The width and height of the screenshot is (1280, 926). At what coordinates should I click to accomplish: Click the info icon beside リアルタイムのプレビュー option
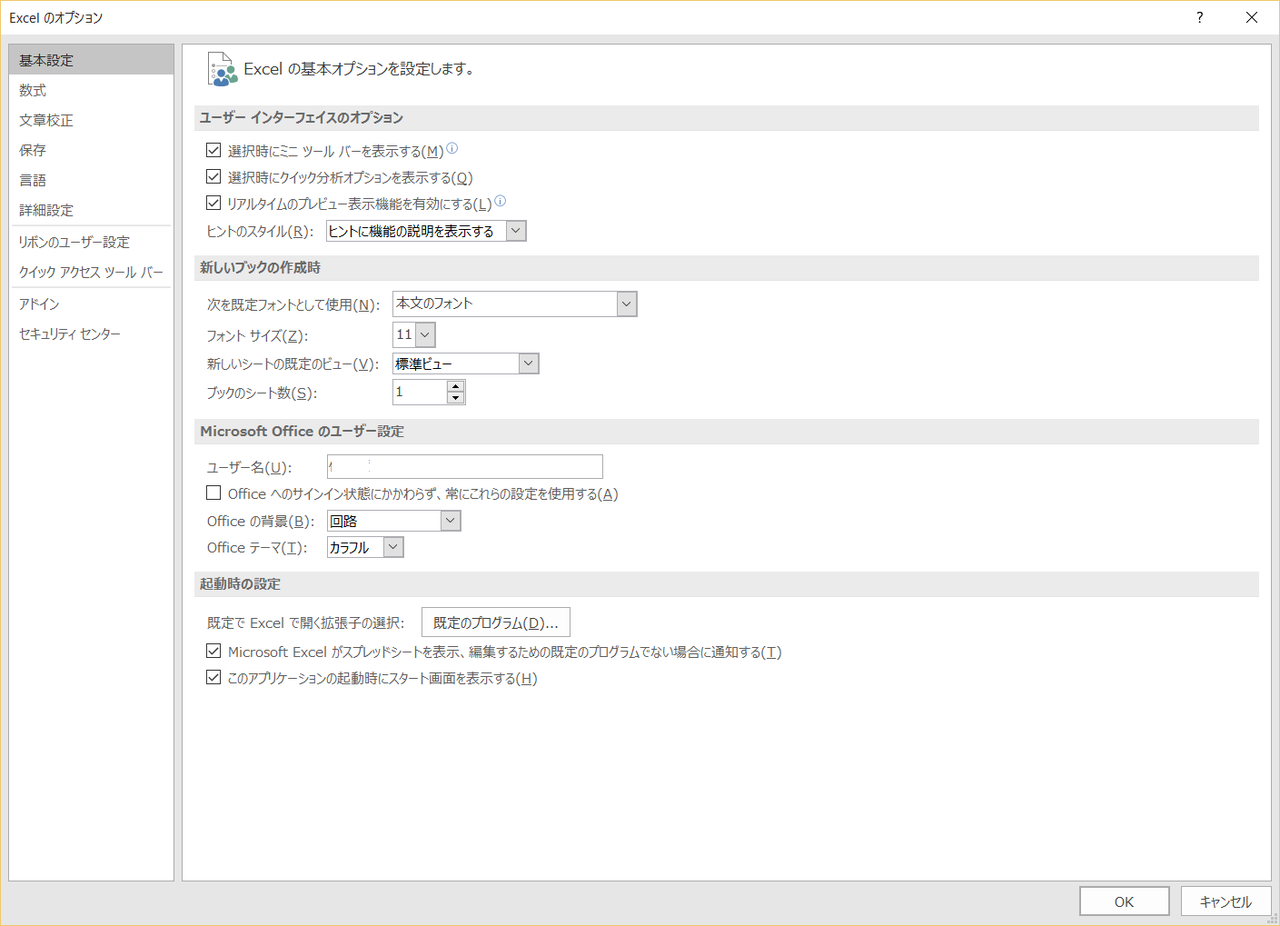[500, 201]
